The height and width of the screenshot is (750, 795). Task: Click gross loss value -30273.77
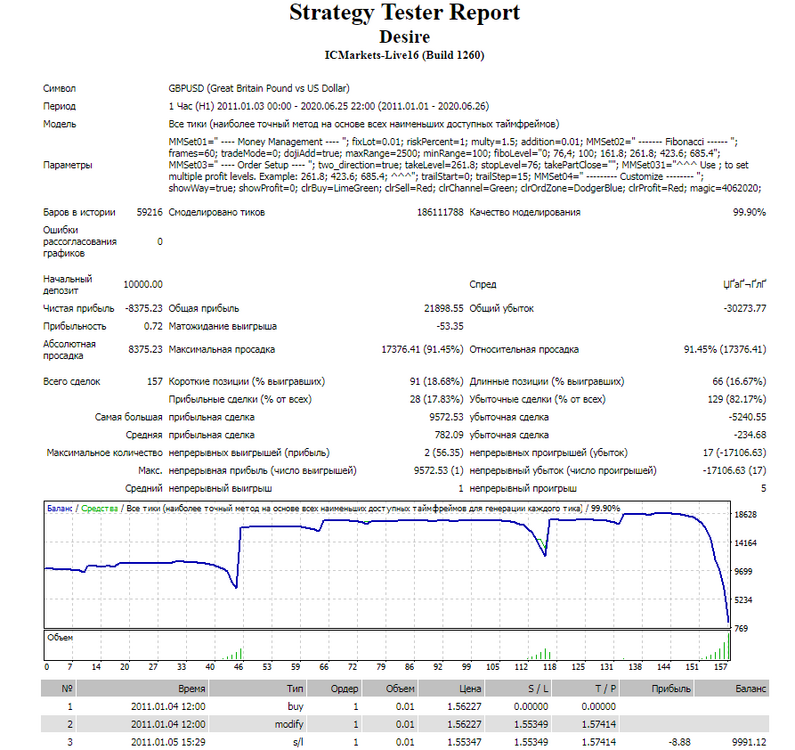pyautogui.click(x=744, y=308)
